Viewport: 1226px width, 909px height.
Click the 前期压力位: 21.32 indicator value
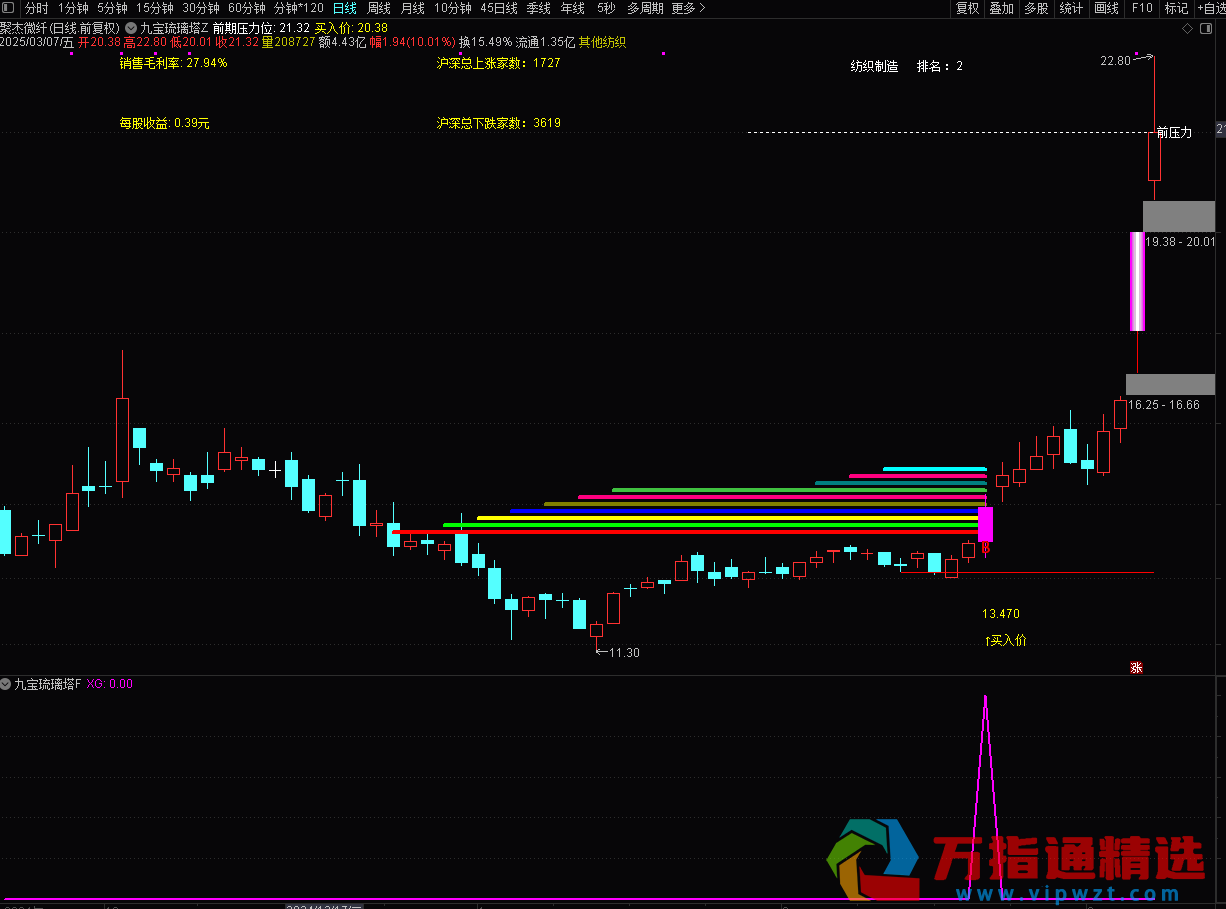pyautogui.click(x=261, y=28)
